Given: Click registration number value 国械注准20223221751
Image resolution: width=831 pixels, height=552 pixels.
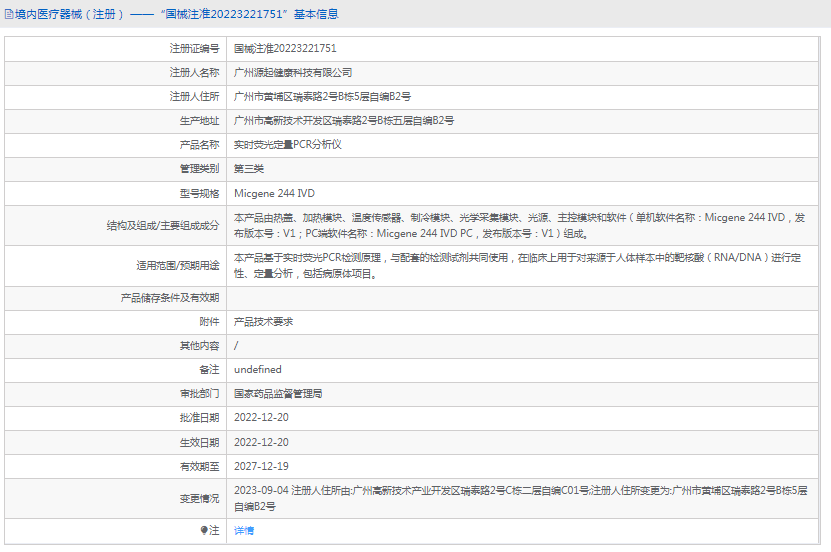Looking at the screenshot, I should 285,48.
